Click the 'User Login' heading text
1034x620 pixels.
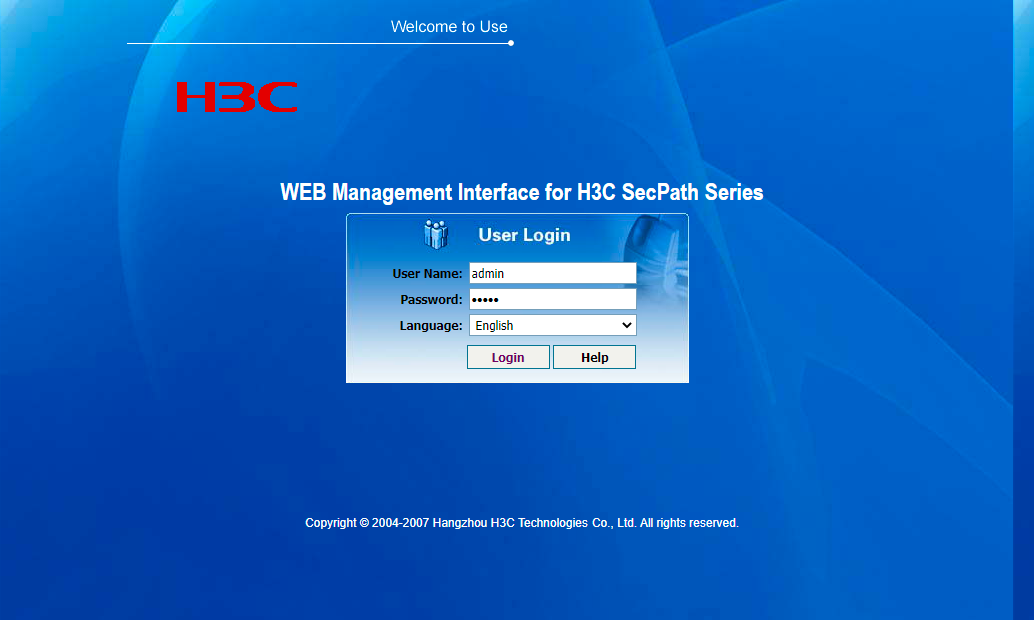(x=524, y=235)
